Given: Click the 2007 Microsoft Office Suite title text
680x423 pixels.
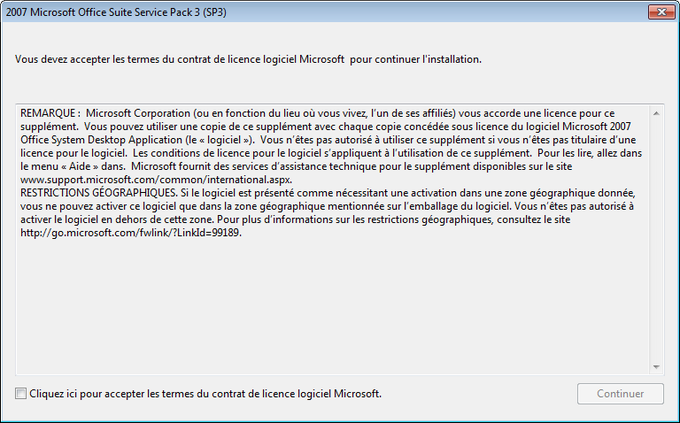Looking at the screenshot, I should (x=116, y=12).
